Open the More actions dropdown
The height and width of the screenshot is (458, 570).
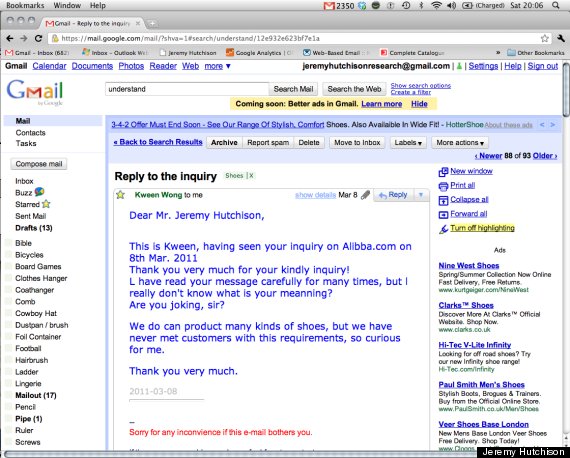point(460,143)
